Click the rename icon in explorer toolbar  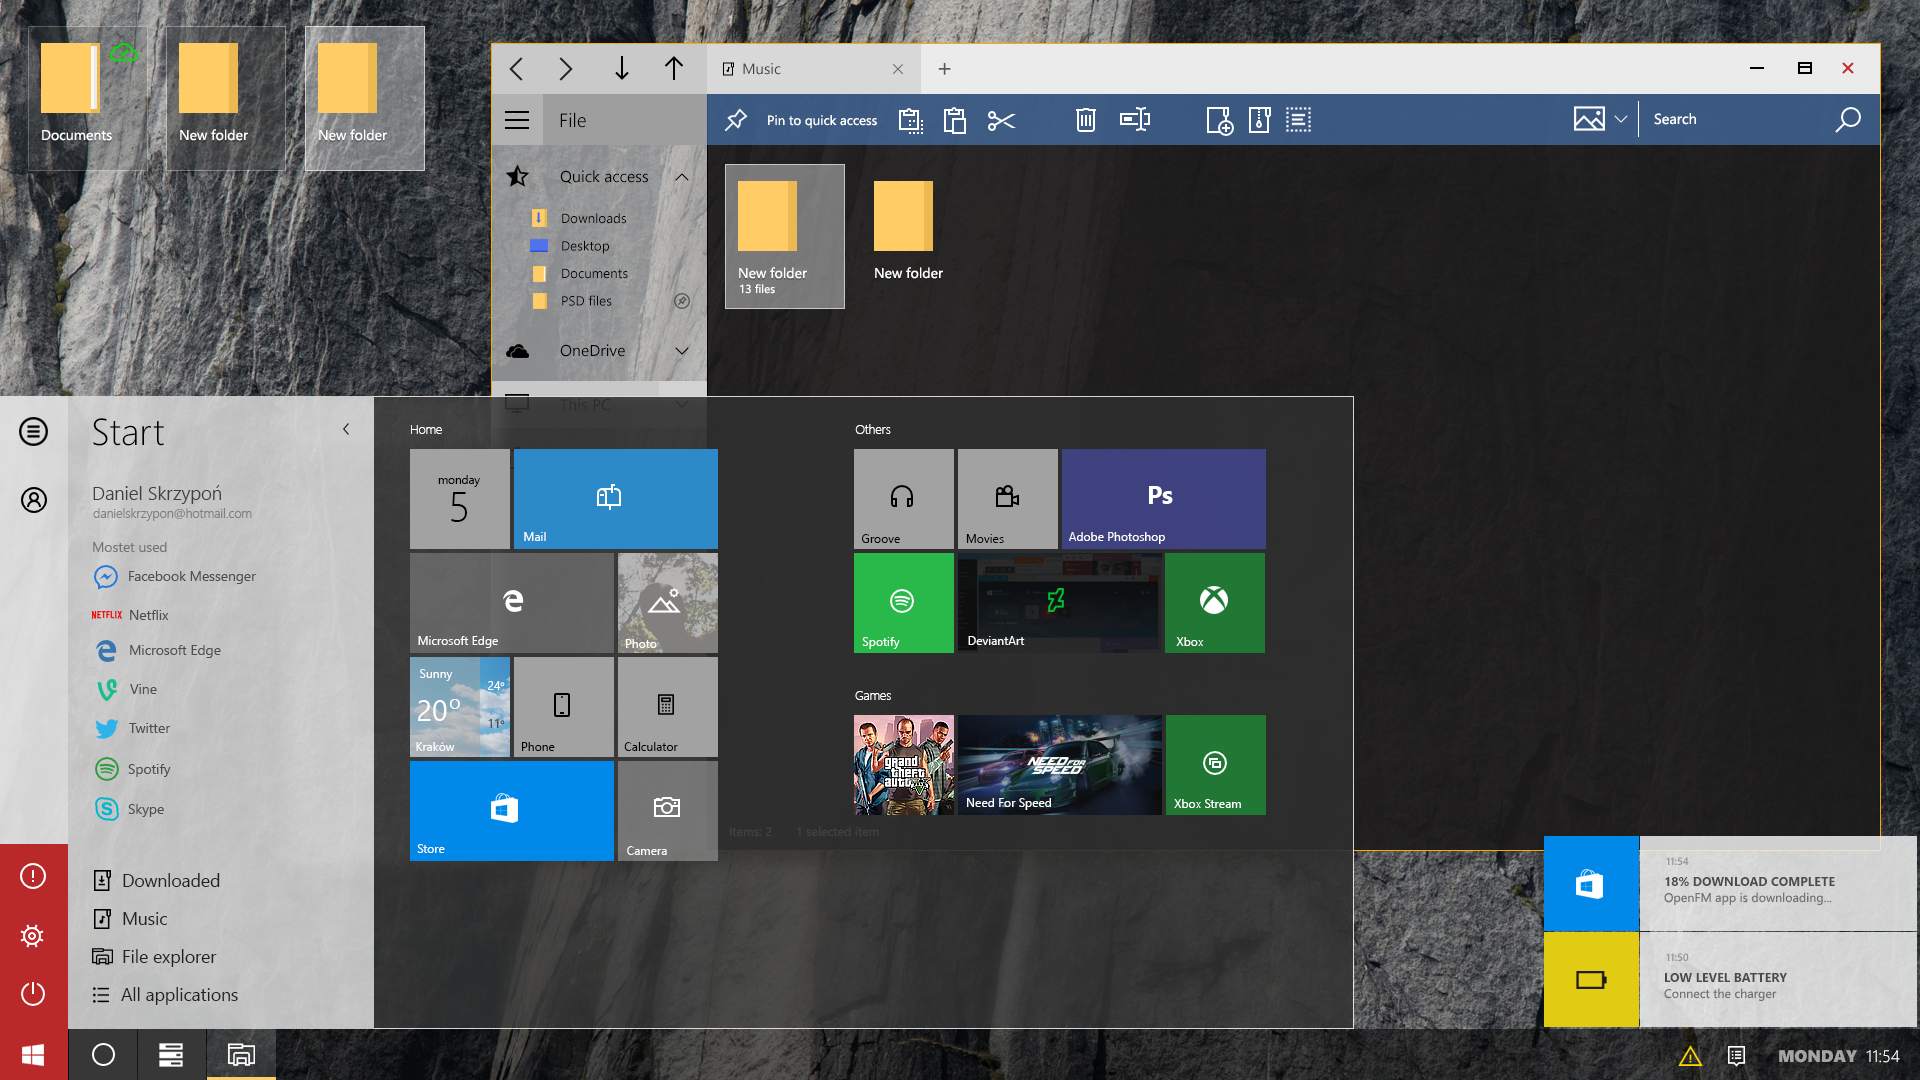pyautogui.click(x=1135, y=120)
